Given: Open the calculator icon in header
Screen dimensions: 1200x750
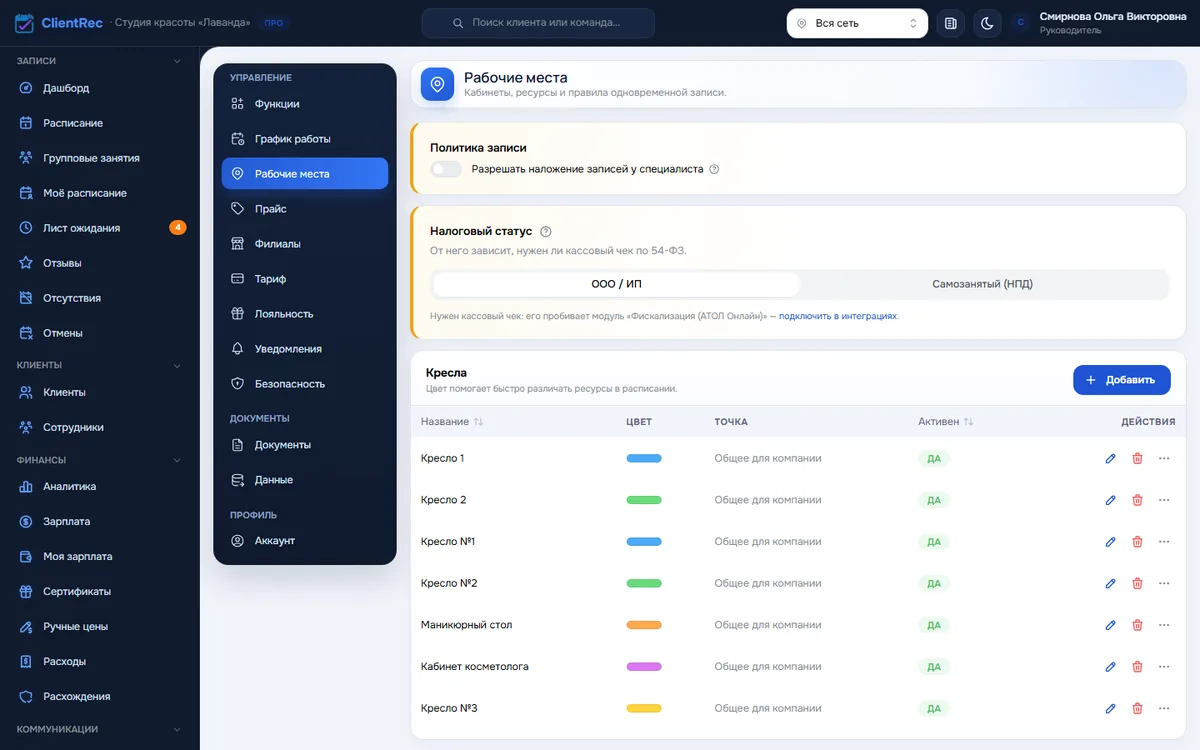Looking at the screenshot, I should coord(951,23).
